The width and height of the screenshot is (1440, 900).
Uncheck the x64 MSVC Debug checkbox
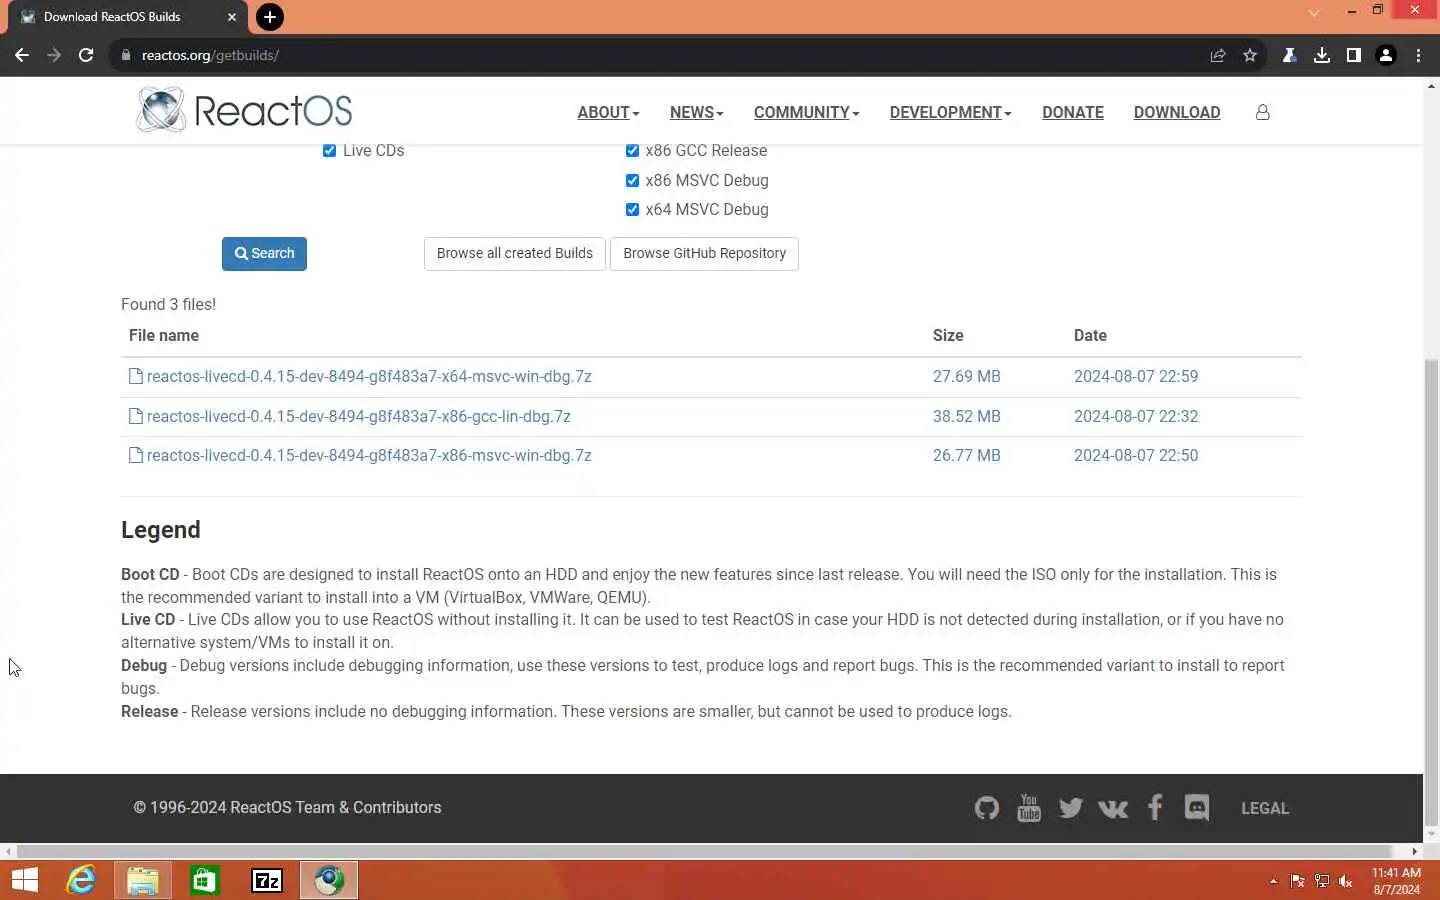tap(632, 209)
